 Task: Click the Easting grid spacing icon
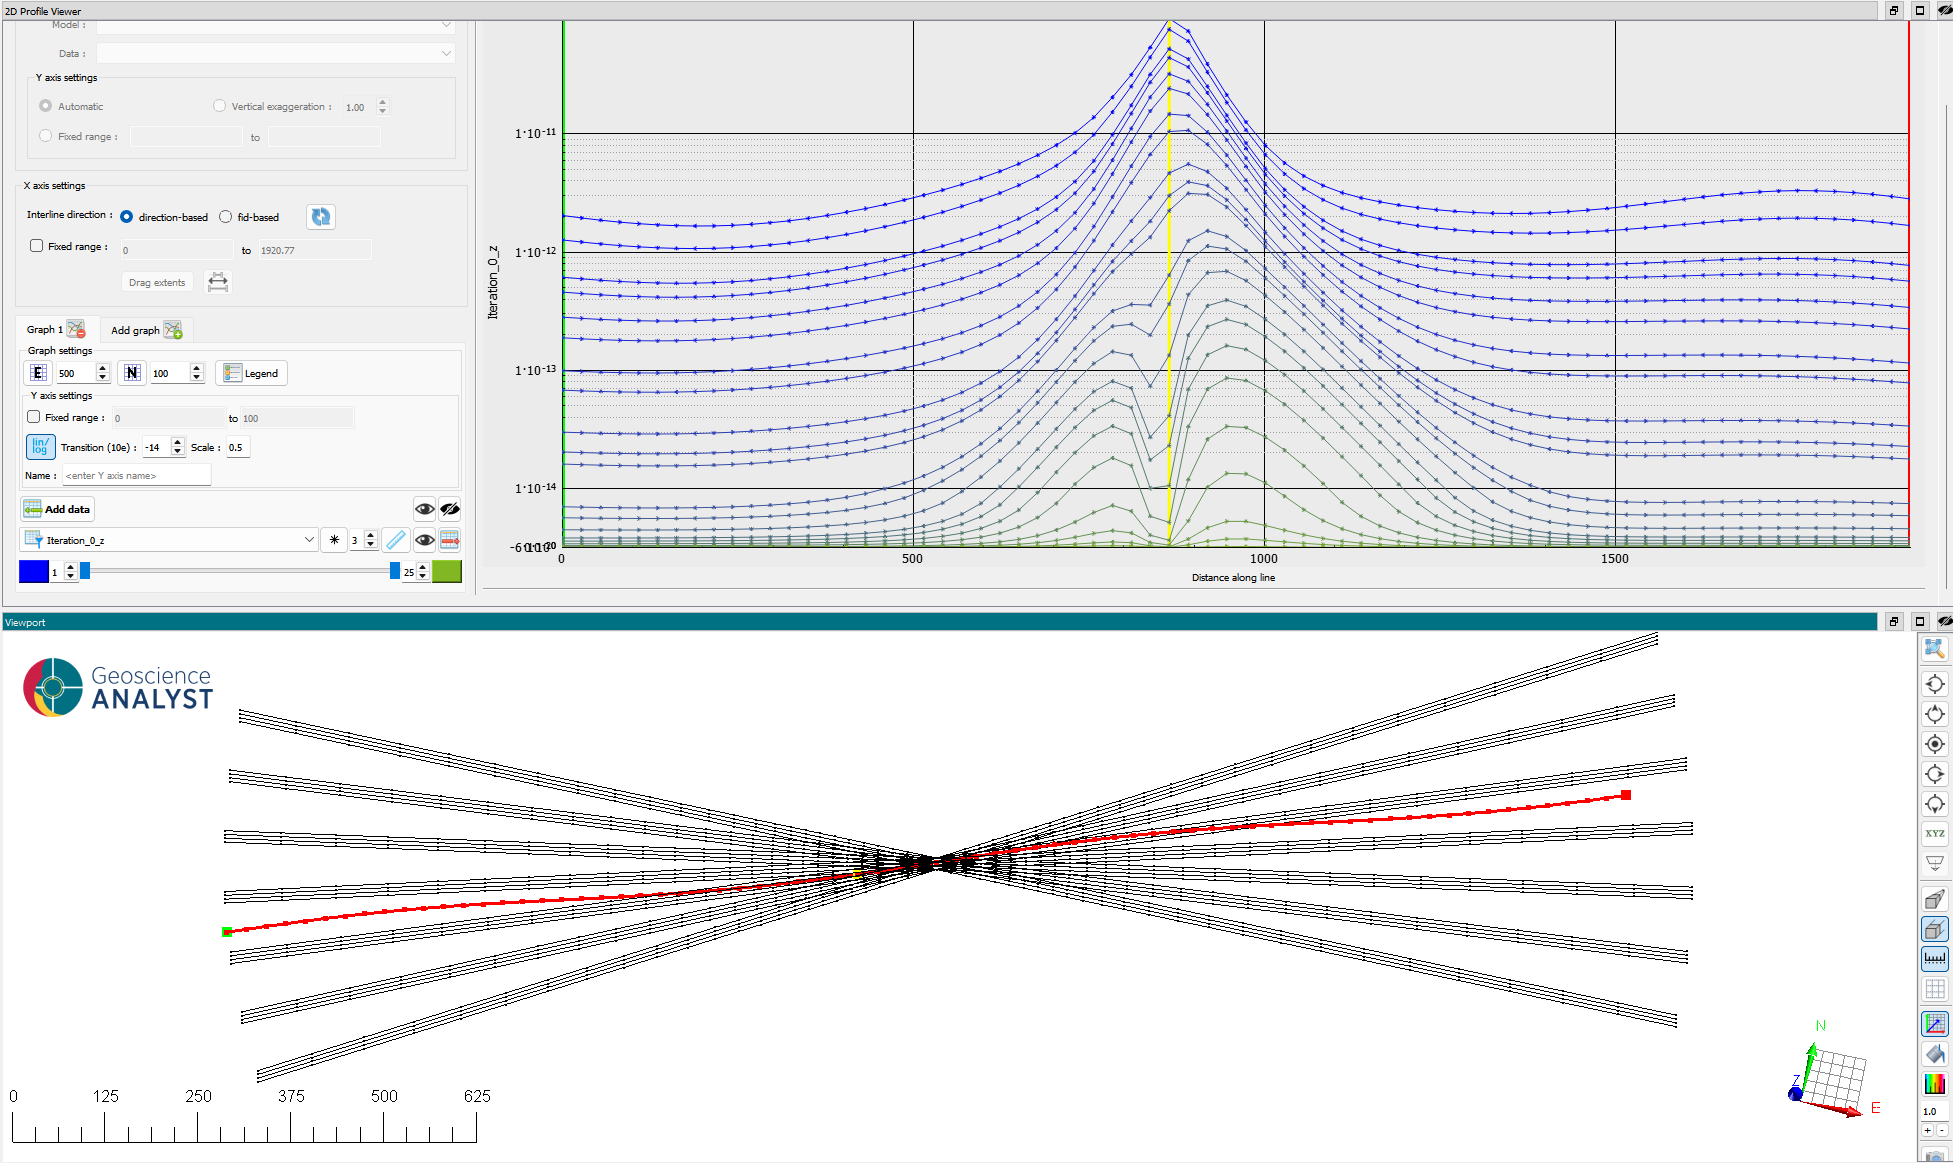pos(38,373)
